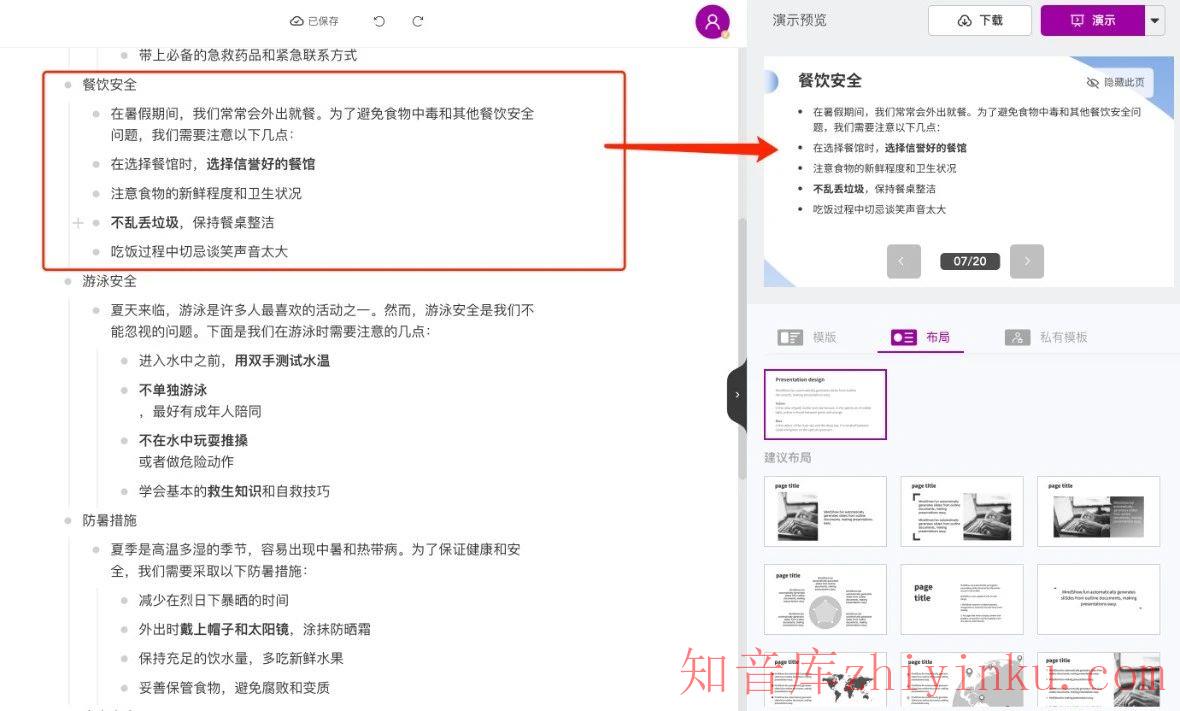1180x711 pixels.
Task: Click the cloud saved status icon
Action: pos(297,21)
